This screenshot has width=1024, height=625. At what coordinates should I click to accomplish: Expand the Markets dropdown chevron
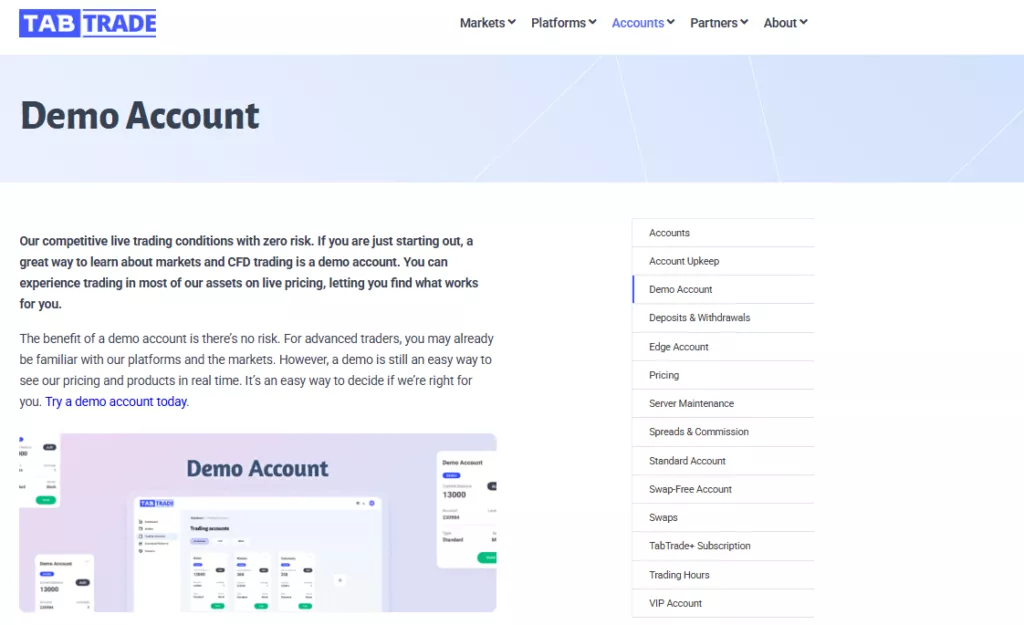pyautogui.click(x=512, y=22)
